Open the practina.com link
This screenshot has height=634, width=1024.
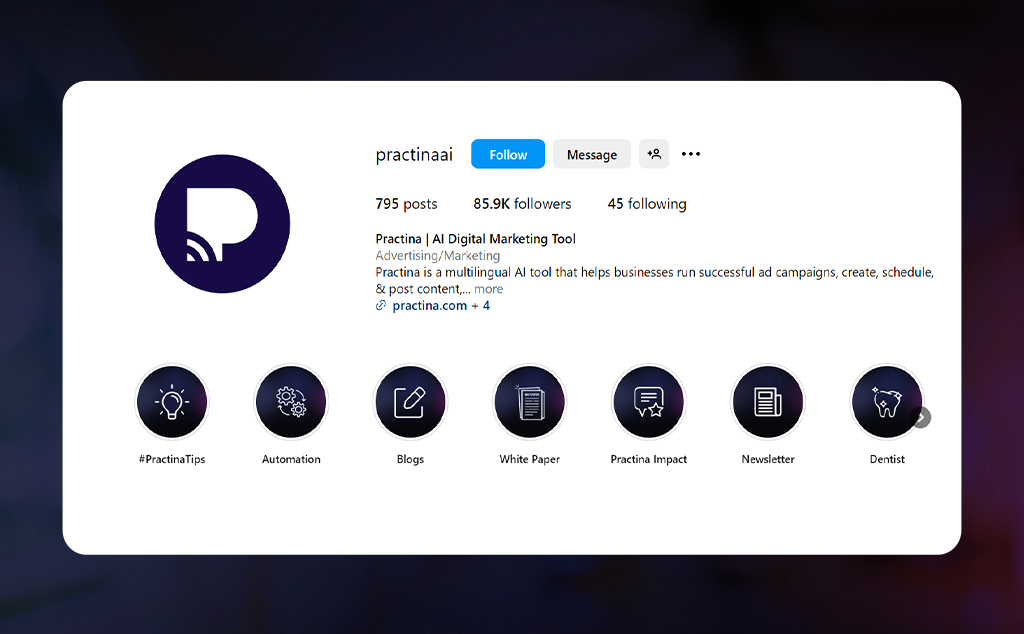tap(429, 306)
